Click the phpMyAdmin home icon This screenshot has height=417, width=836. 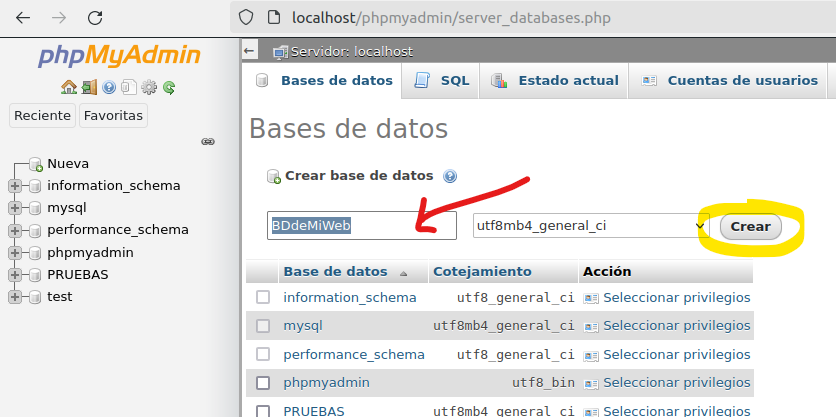pos(68,87)
